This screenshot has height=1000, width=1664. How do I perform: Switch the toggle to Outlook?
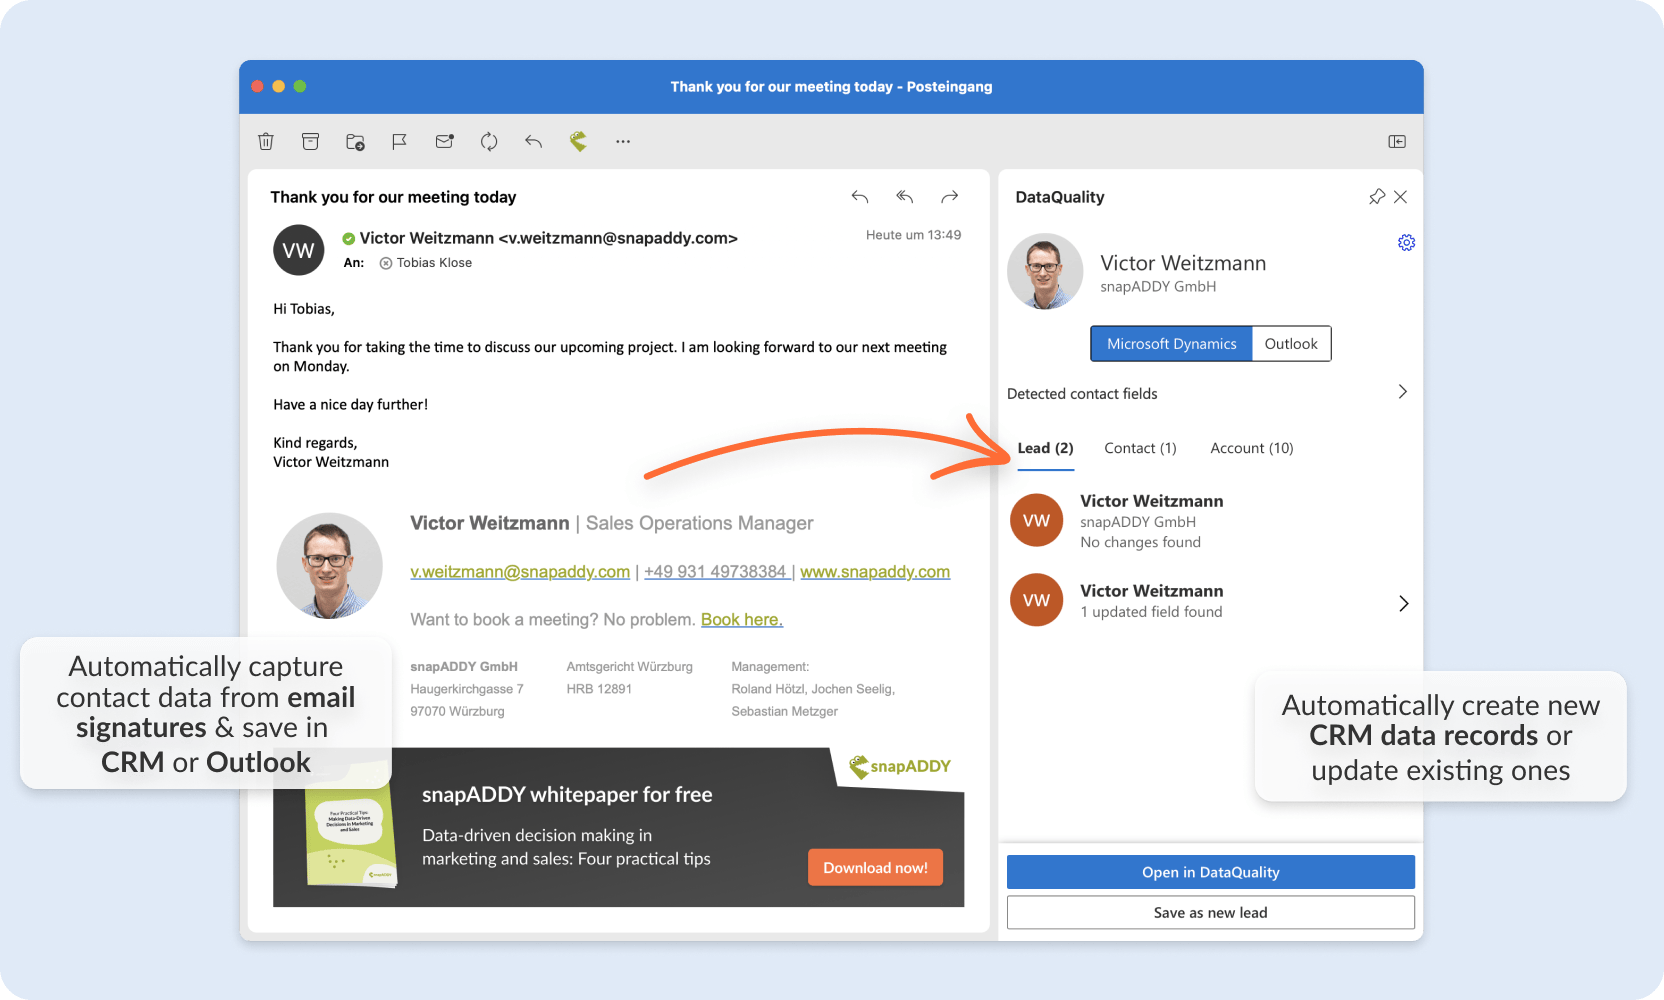(x=1291, y=344)
